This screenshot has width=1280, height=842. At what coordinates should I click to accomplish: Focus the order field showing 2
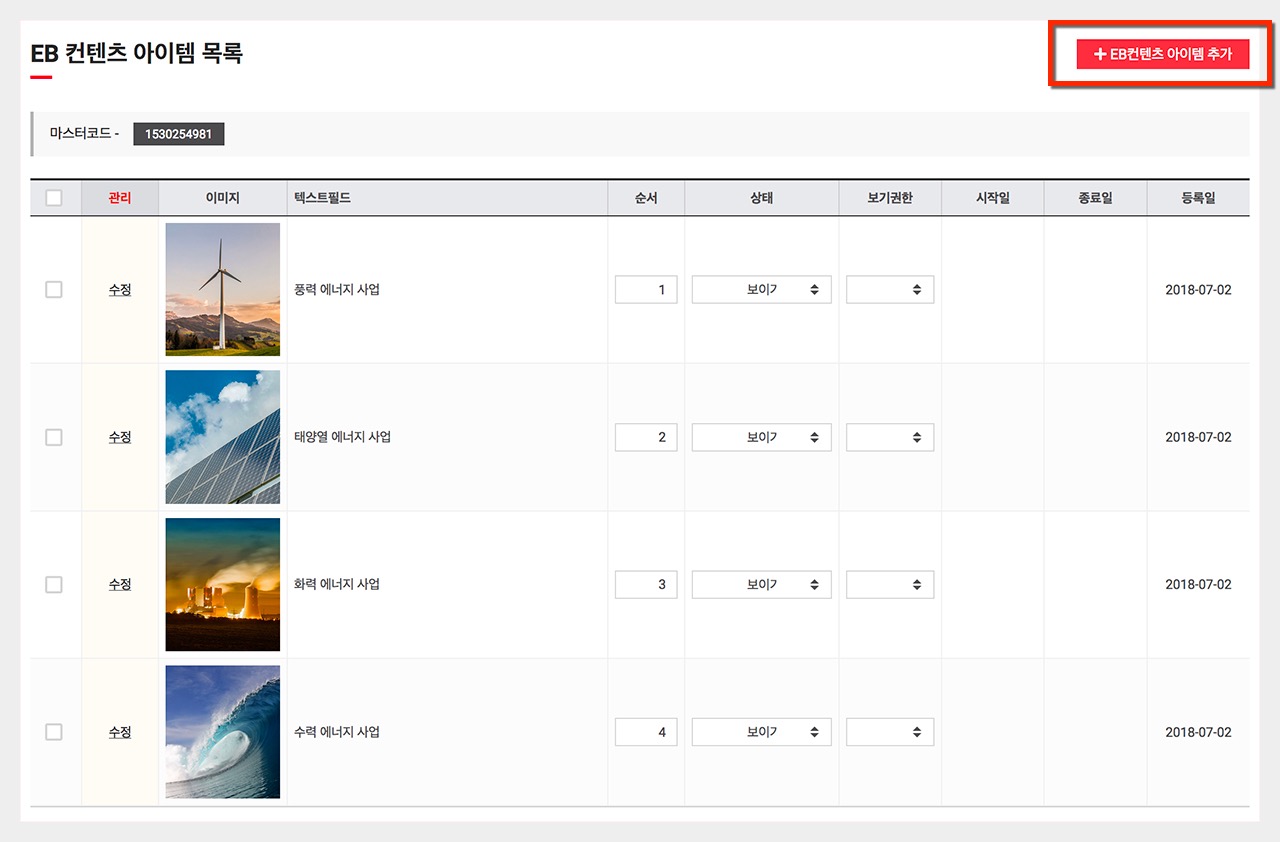pyautogui.click(x=646, y=437)
